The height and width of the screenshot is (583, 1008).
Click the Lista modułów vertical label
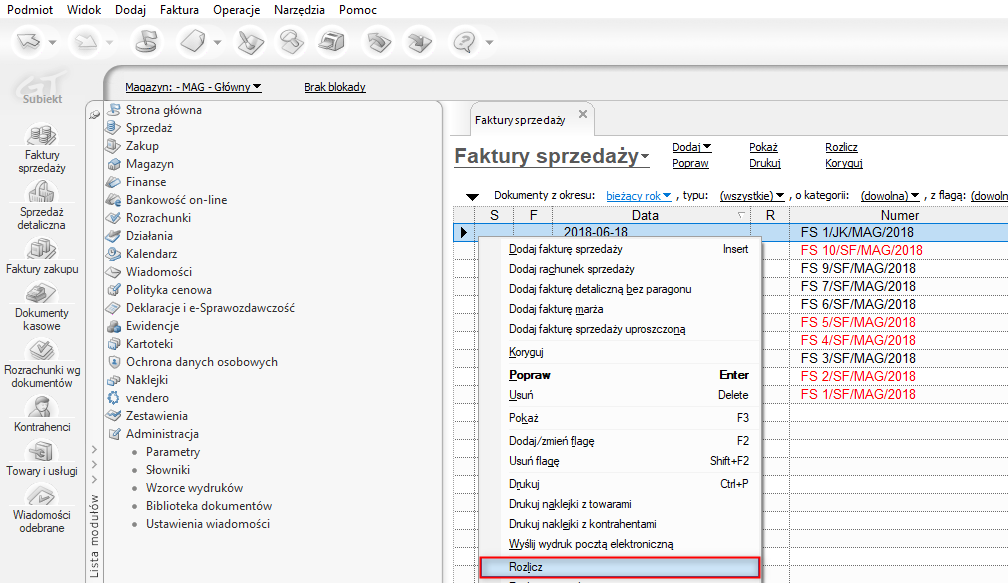(x=94, y=535)
